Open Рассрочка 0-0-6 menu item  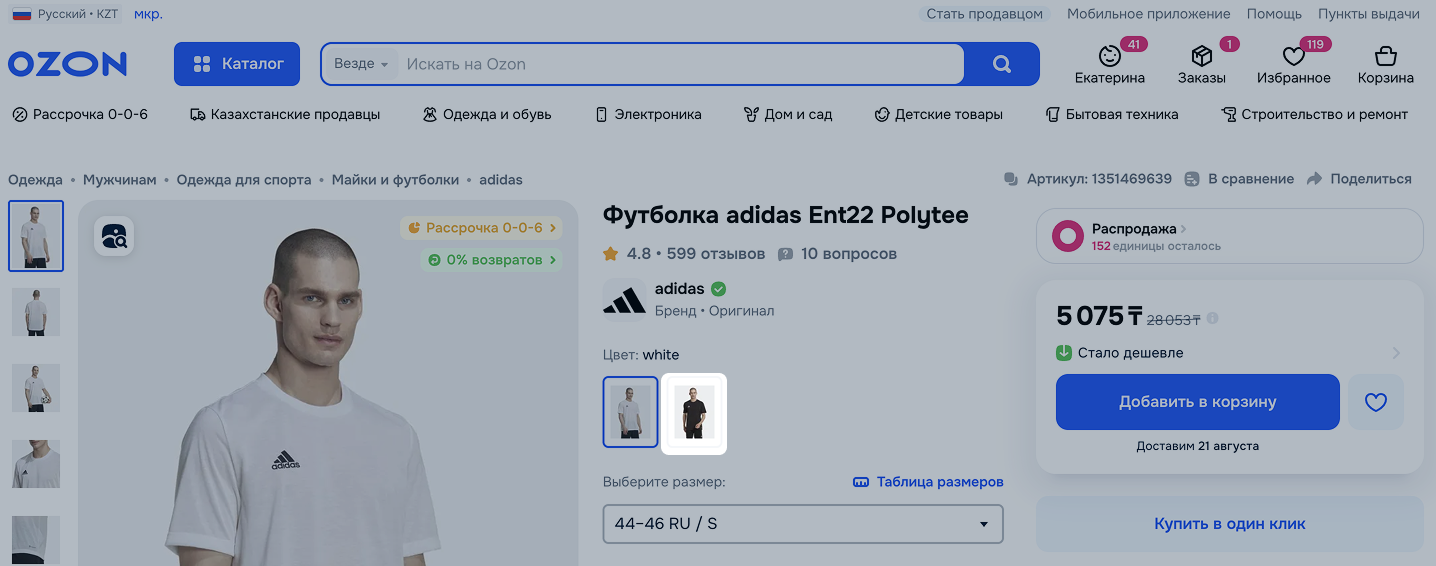coord(80,114)
